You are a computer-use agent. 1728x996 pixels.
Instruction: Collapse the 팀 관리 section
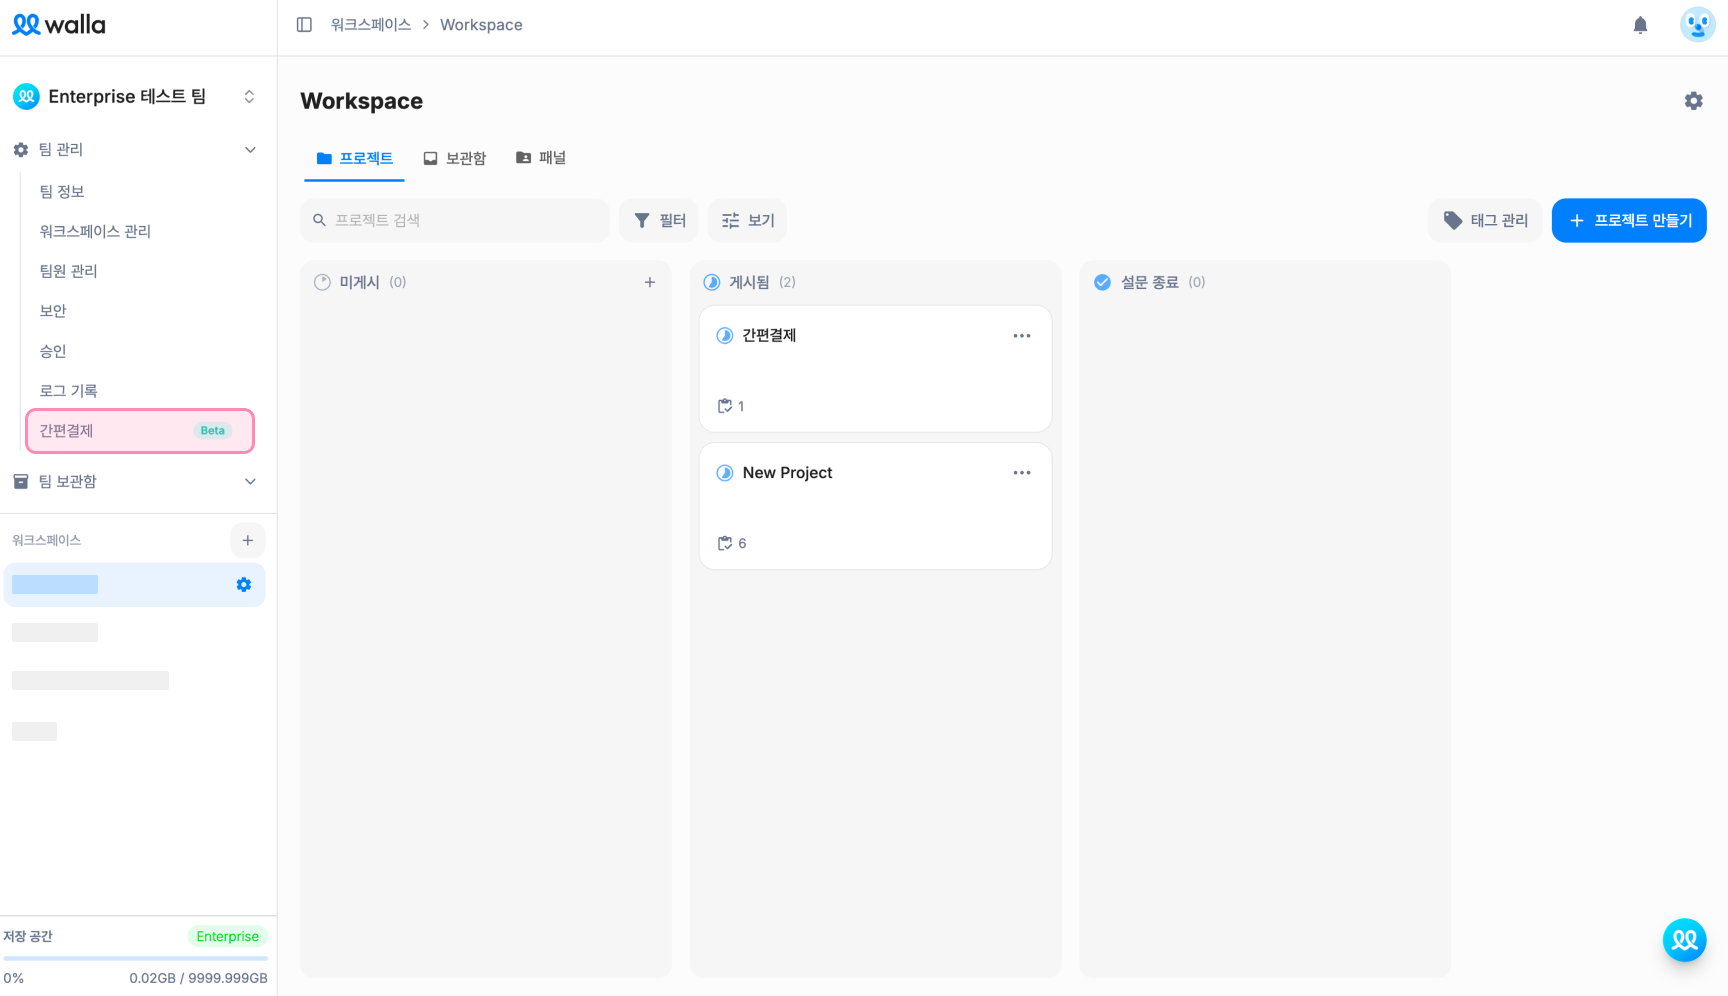click(x=250, y=150)
